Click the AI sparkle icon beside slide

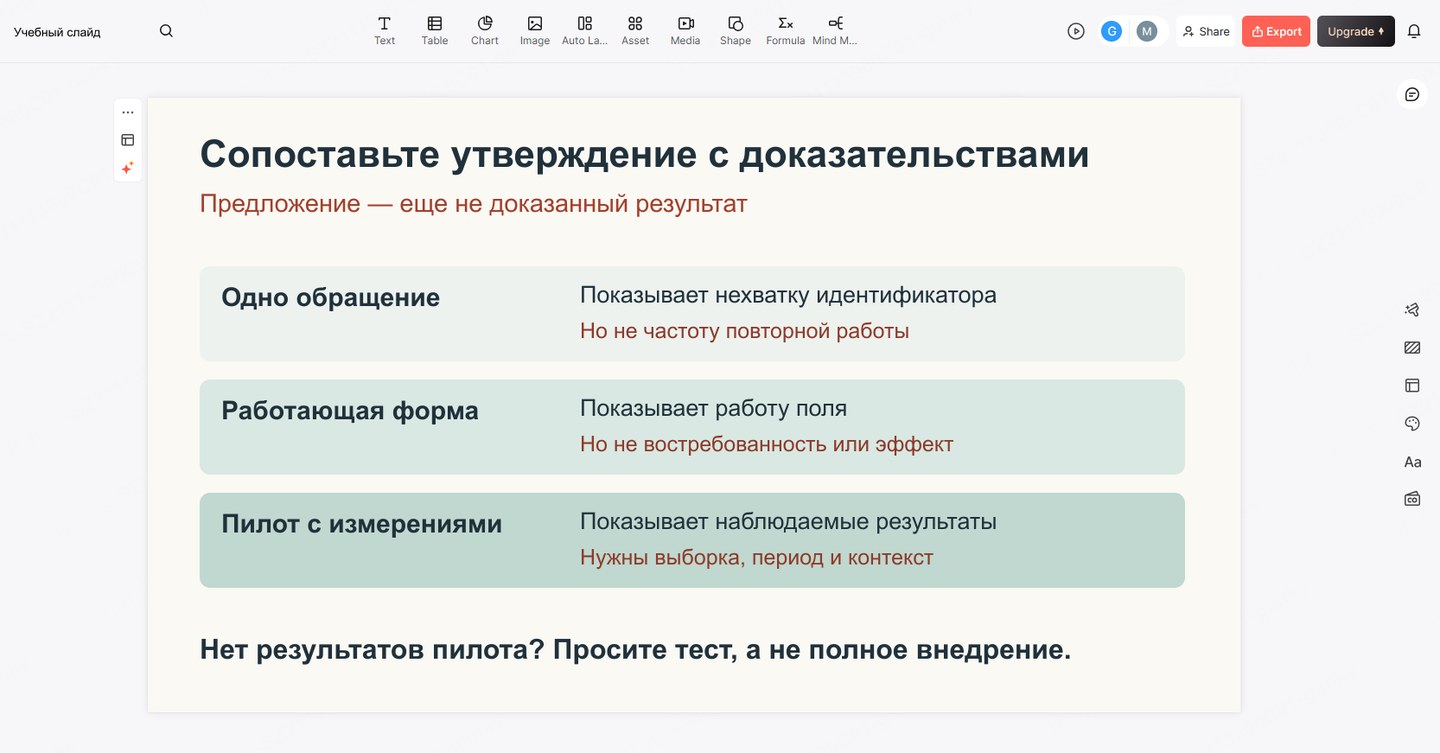(x=128, y=168)
